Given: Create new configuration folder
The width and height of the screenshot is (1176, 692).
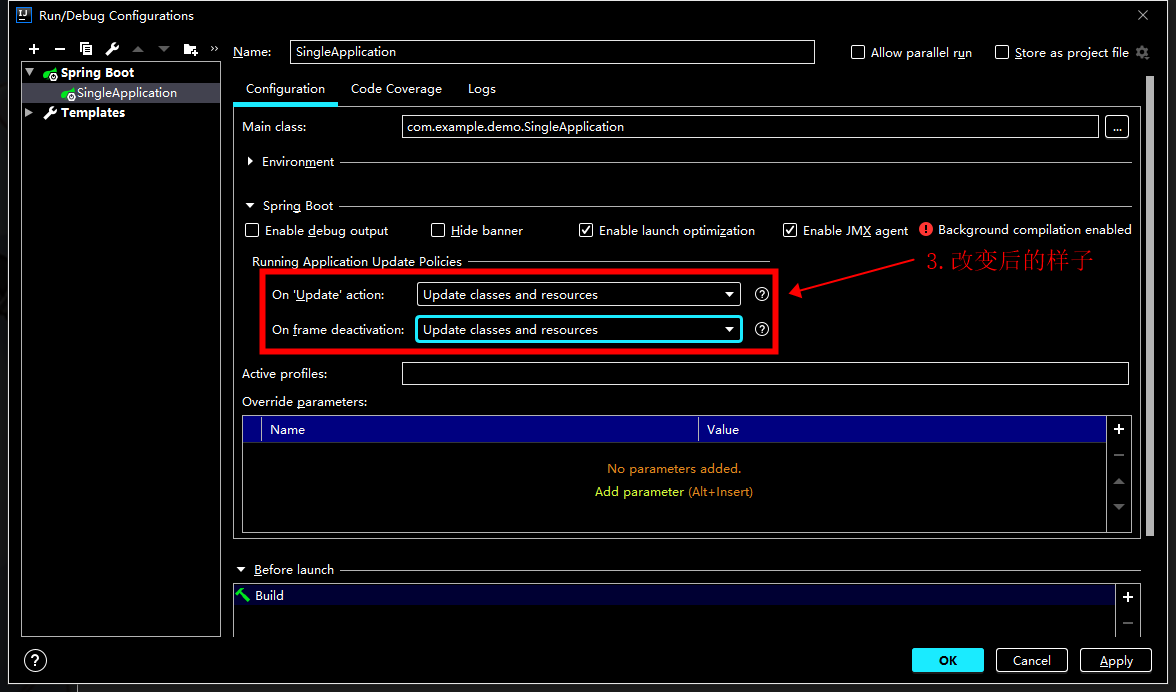Looking at the screenshot, I should pyautogui.click(x=190, y=49).
